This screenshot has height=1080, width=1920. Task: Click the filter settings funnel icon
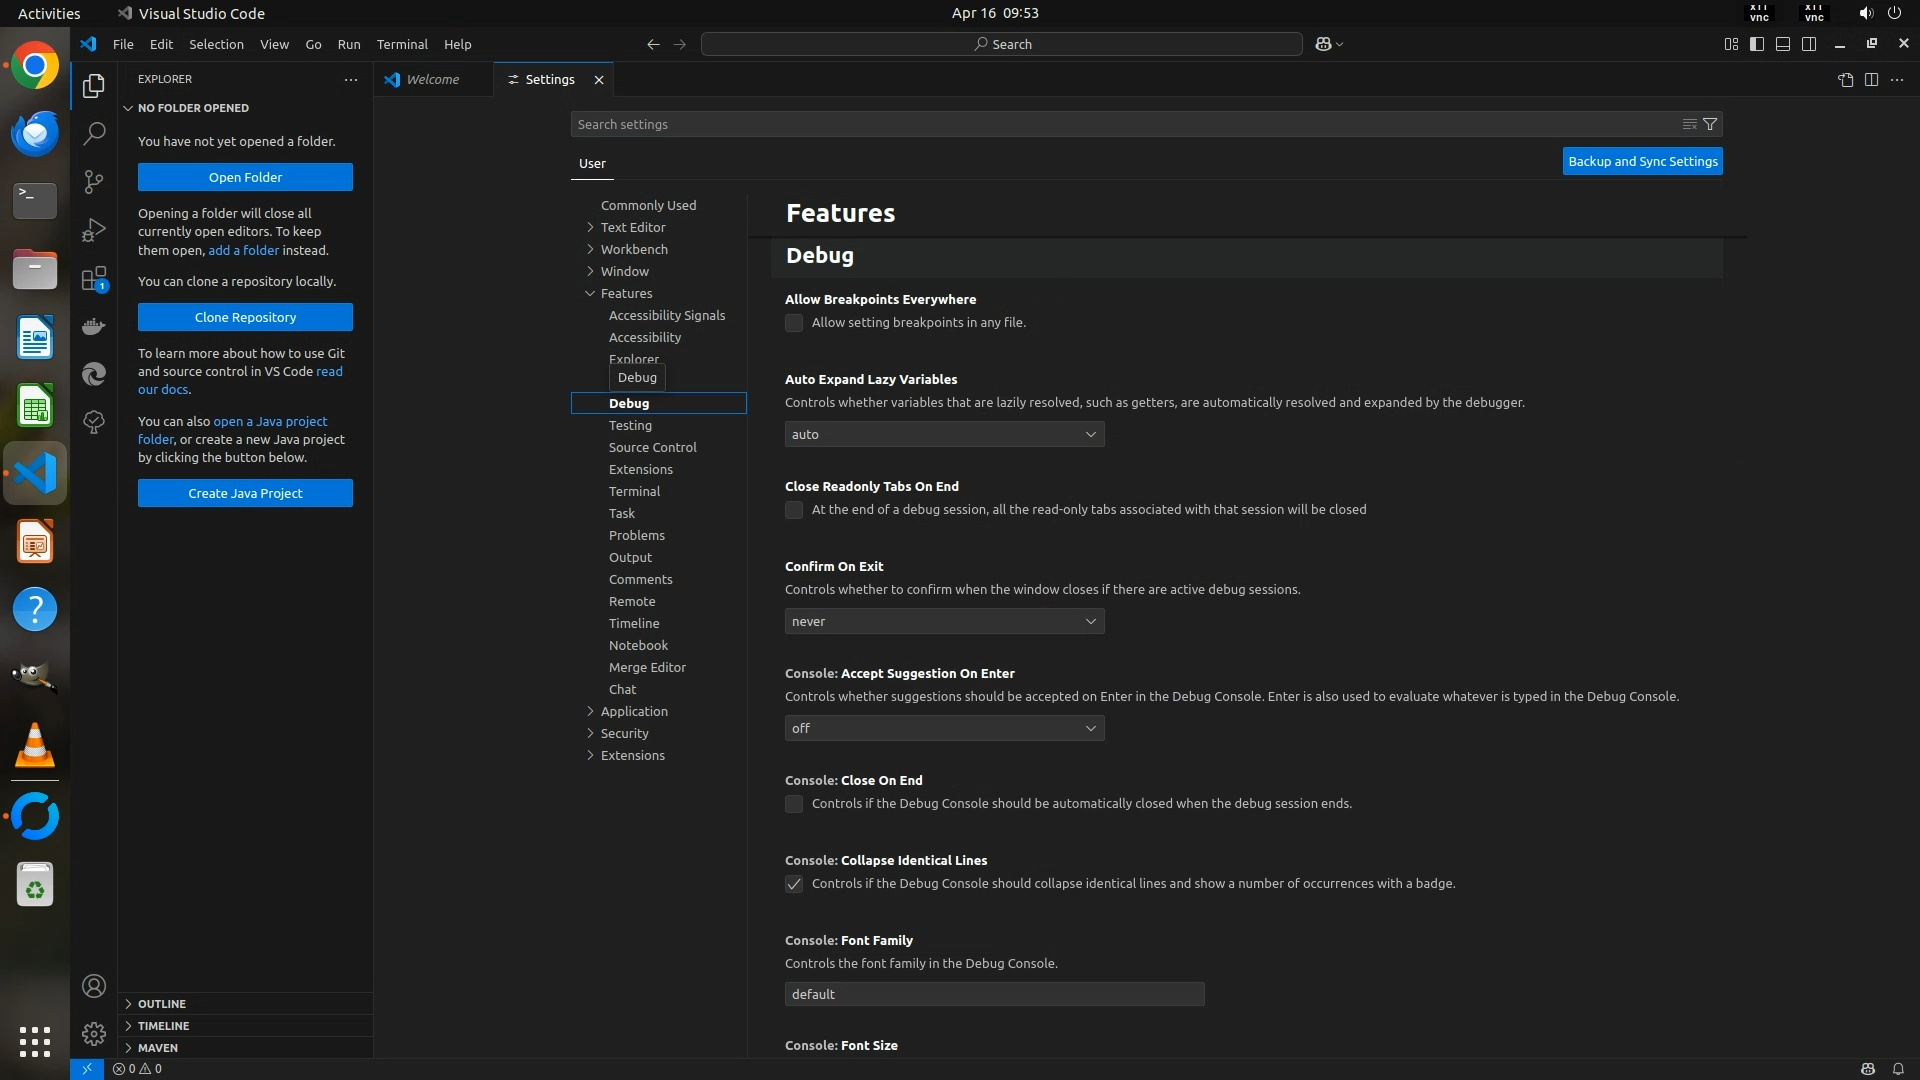[x=1710, y=124]
